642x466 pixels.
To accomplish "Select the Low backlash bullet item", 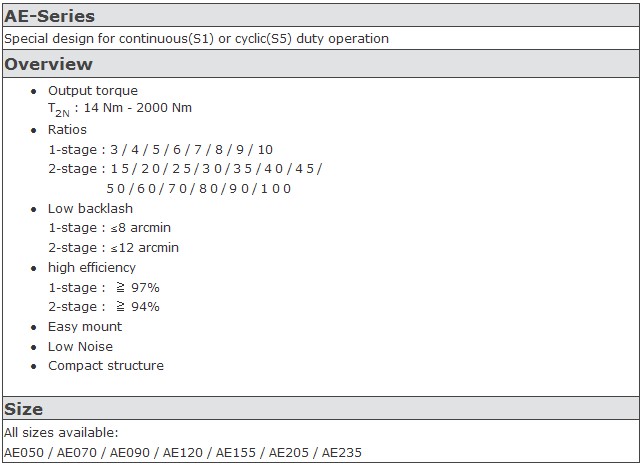I will pos(90,208).
